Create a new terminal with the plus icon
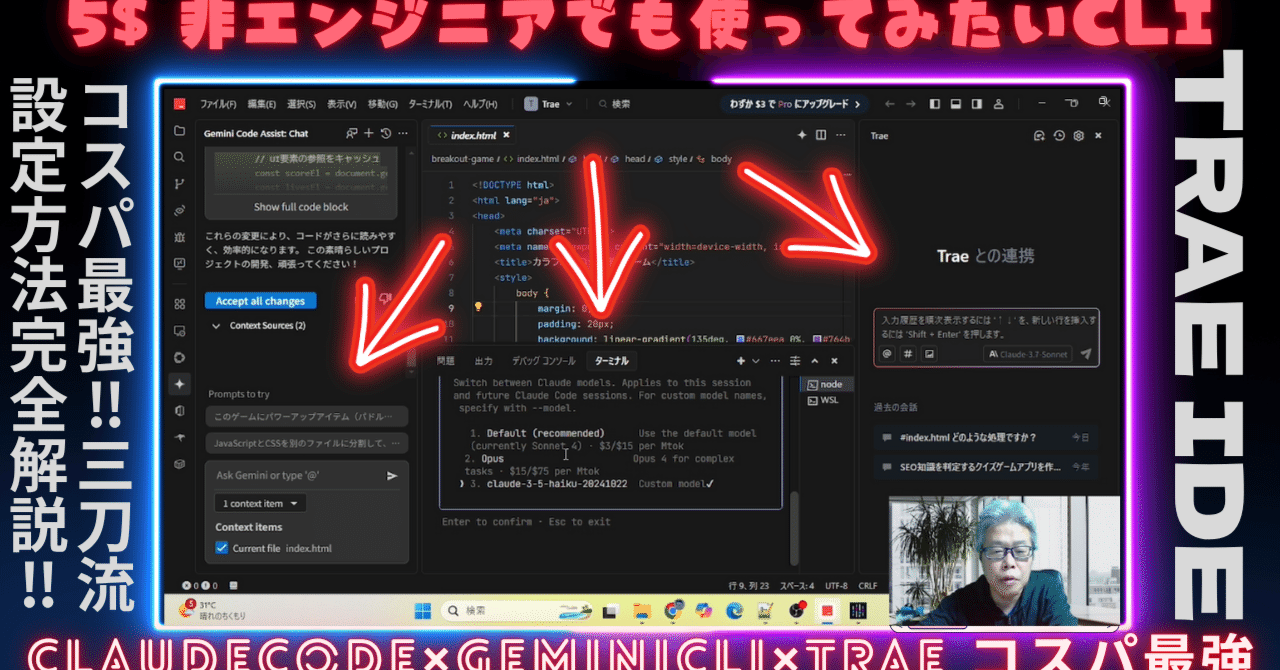This screenshot has height=670, width=1280. coord(739,360)
